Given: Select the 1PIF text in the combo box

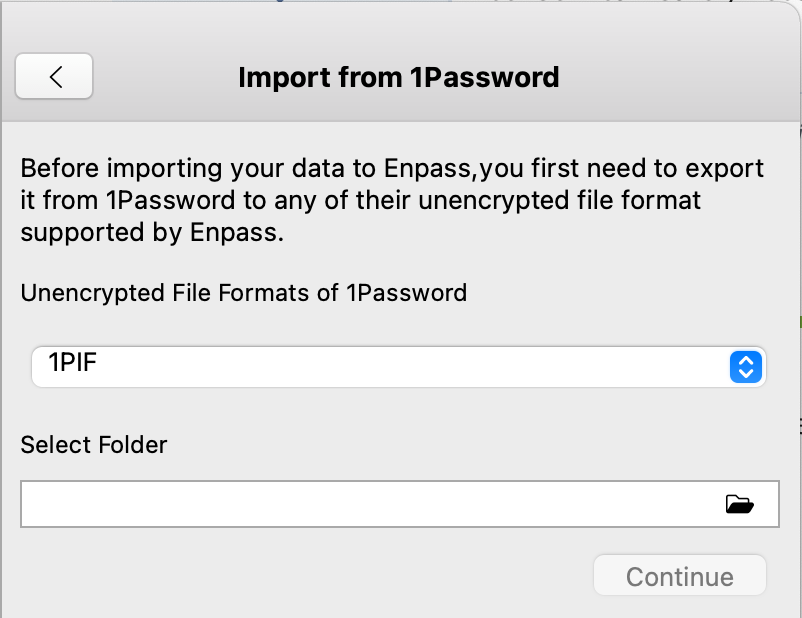Looking at the screenshot, I should pyautogui.click(x=72, y=366).
